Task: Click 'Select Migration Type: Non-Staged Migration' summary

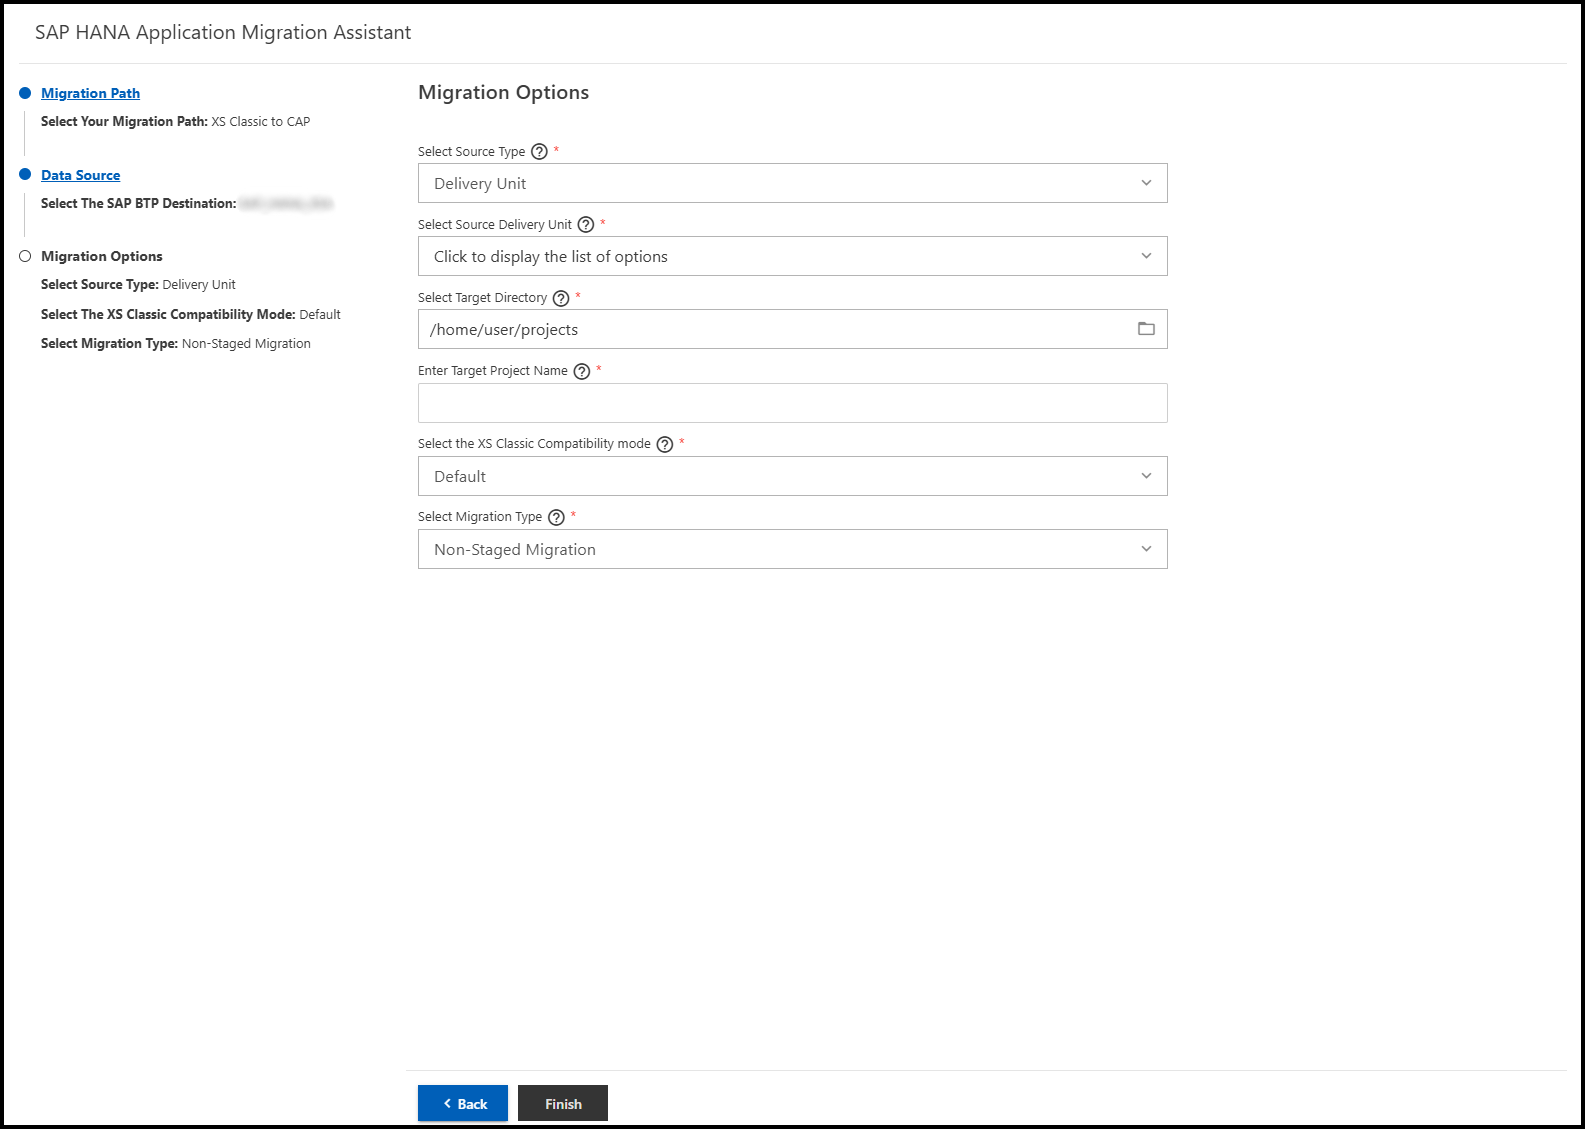Action: (176, 344)
